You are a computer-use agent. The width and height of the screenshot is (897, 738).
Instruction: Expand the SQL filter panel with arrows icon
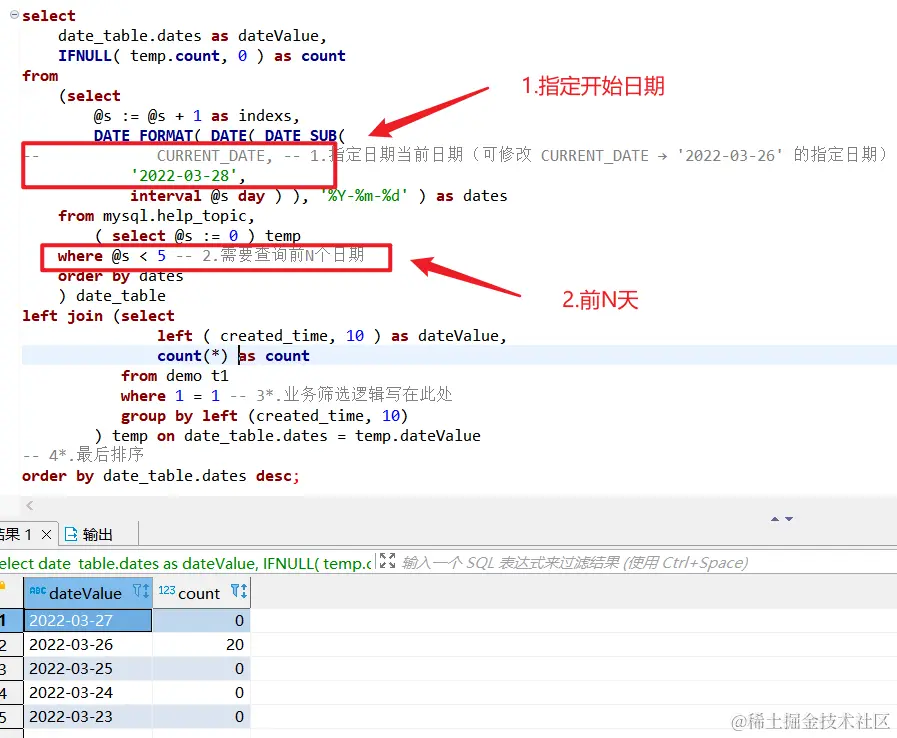point(387,561)
